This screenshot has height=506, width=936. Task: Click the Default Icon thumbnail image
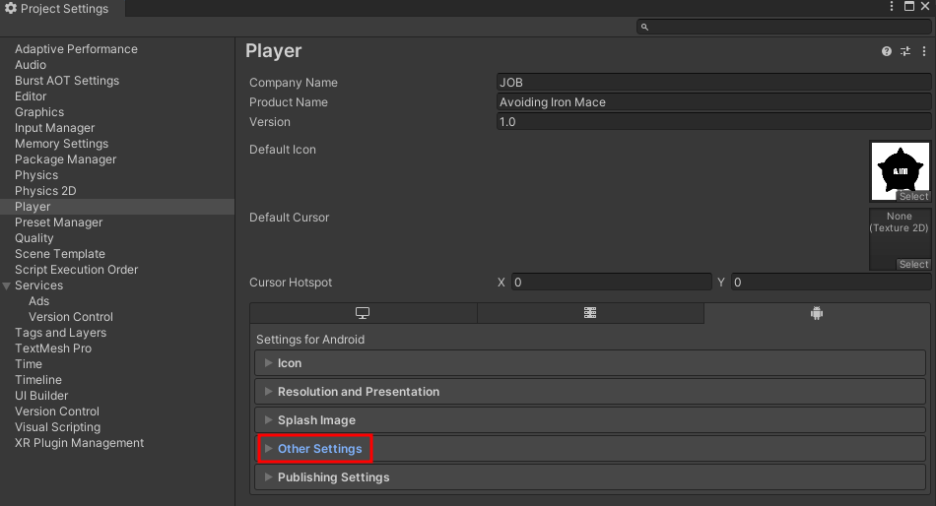tap(900, 171)
